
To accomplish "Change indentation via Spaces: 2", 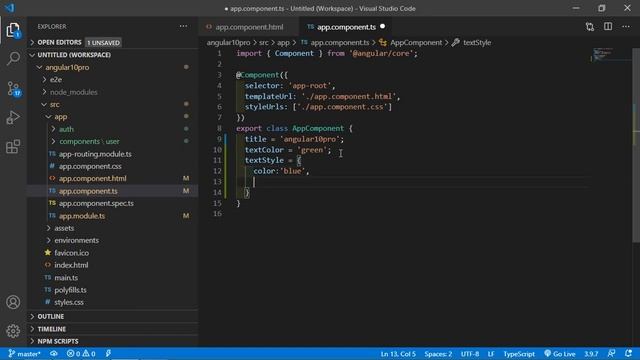I will [x=438, y=354].
